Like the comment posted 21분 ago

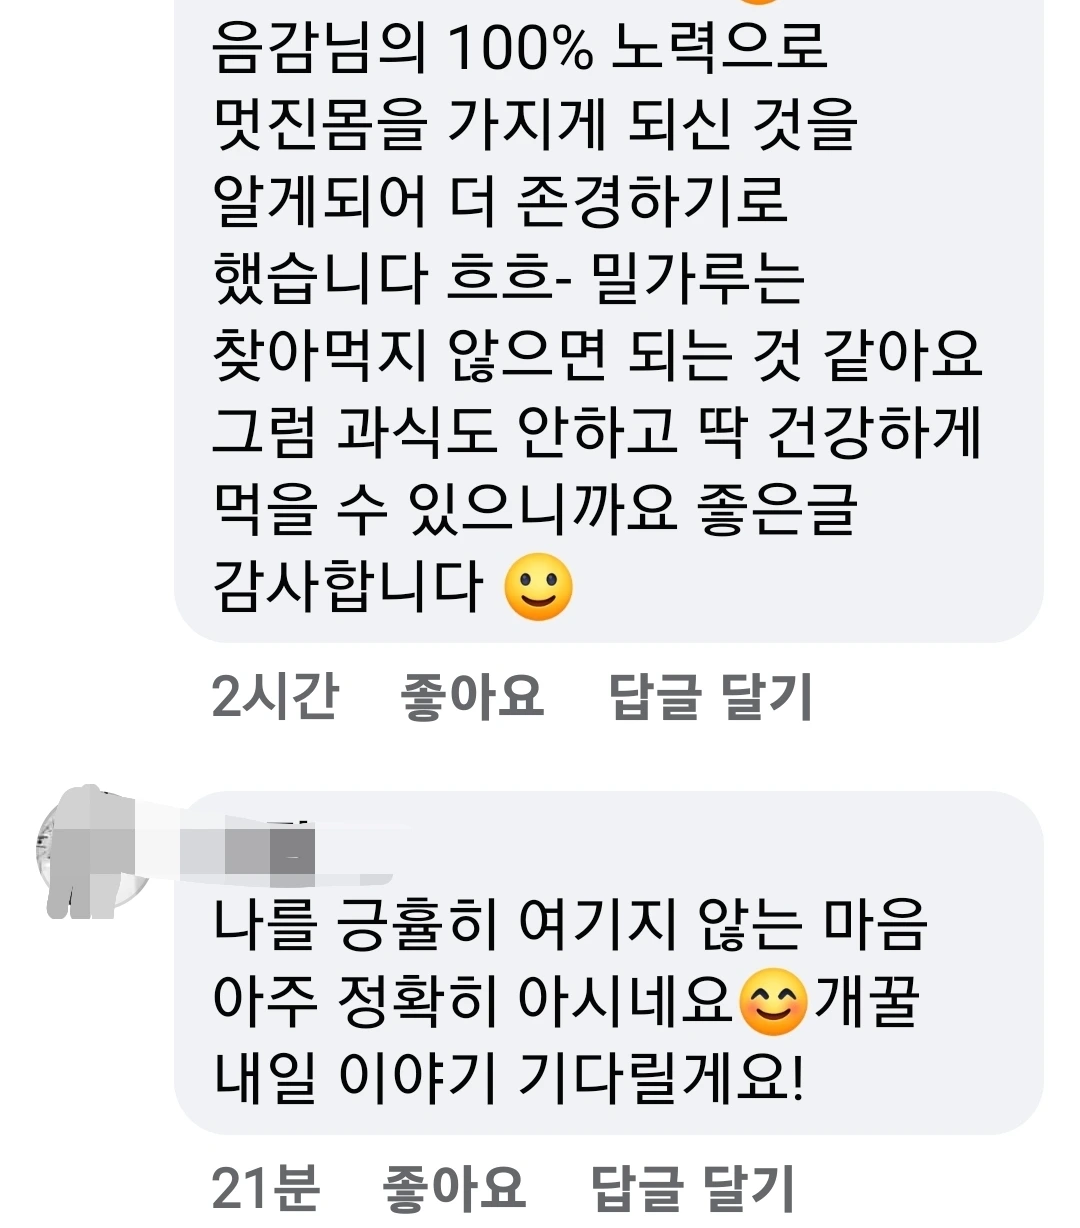click(454, 1188)
